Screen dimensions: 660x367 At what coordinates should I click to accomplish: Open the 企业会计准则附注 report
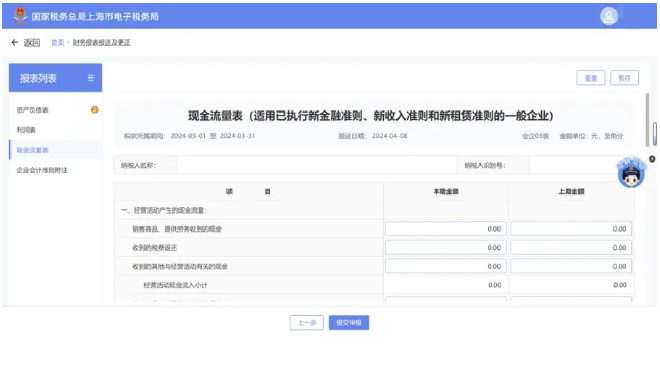(42, 170)
